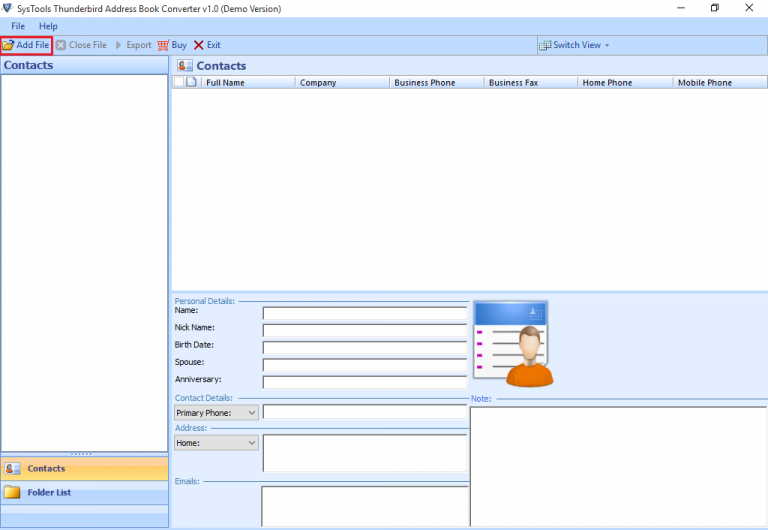The image size is (768, 530).
Task: Click the contact card avatar image
Action: (x=511, y=343)
